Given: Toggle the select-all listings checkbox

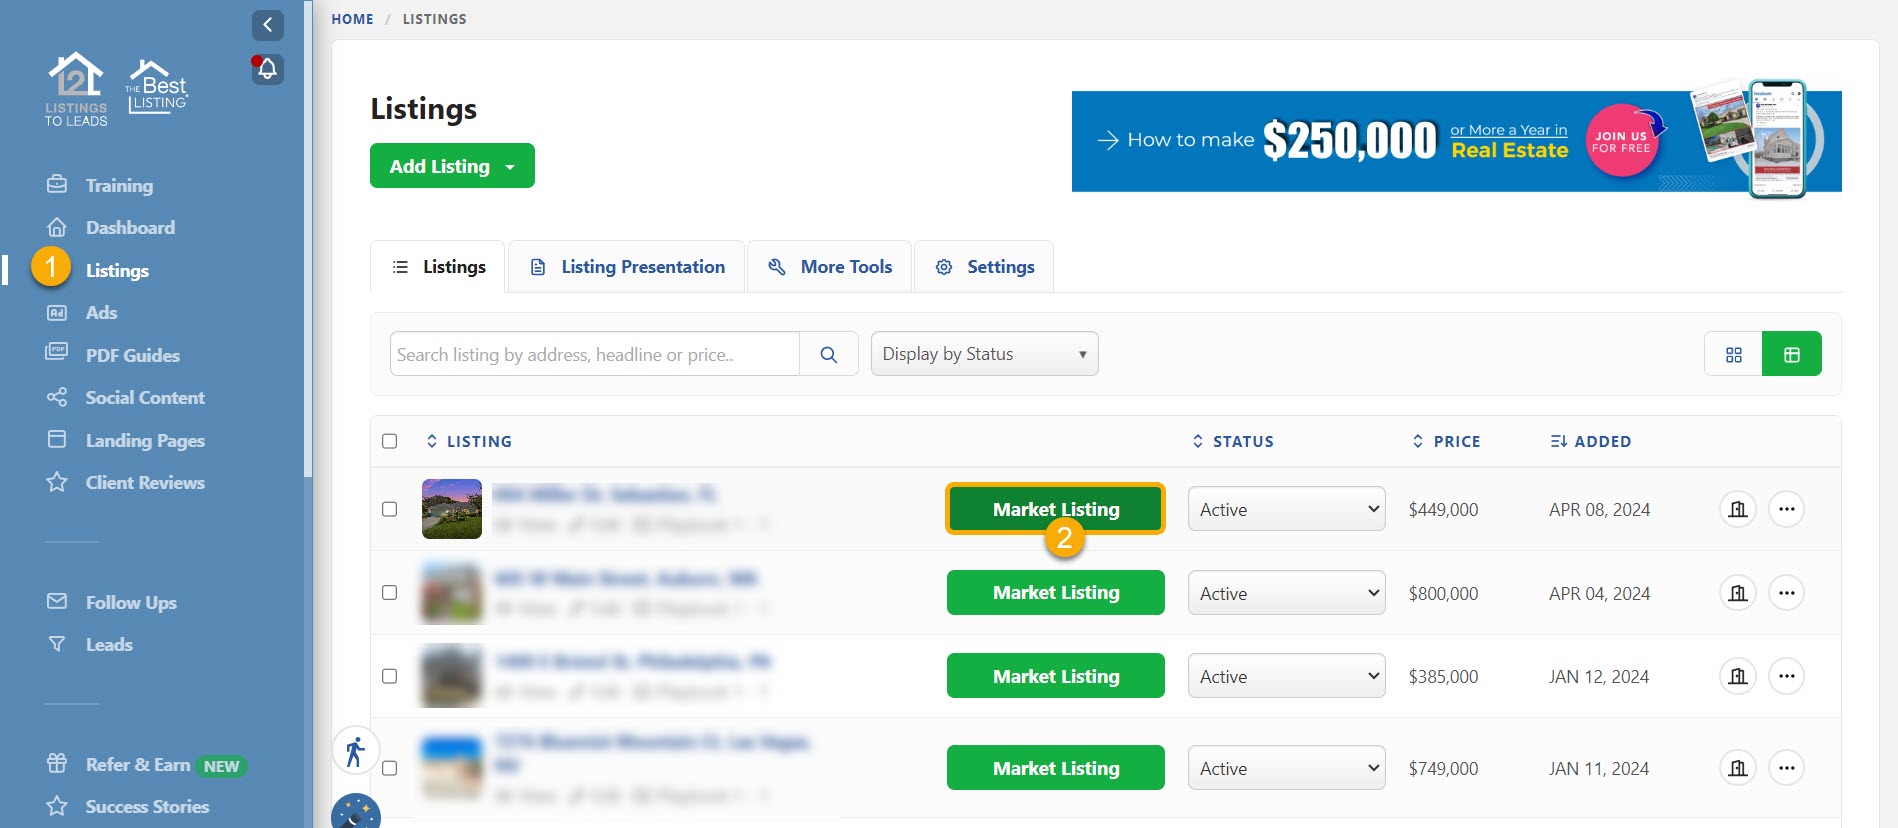Looking at the screenshot, I should [390, 441].
